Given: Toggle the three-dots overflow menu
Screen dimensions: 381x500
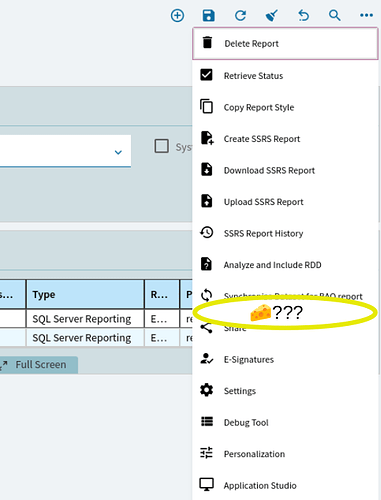Looking at the screenshot, I should 366,15.
